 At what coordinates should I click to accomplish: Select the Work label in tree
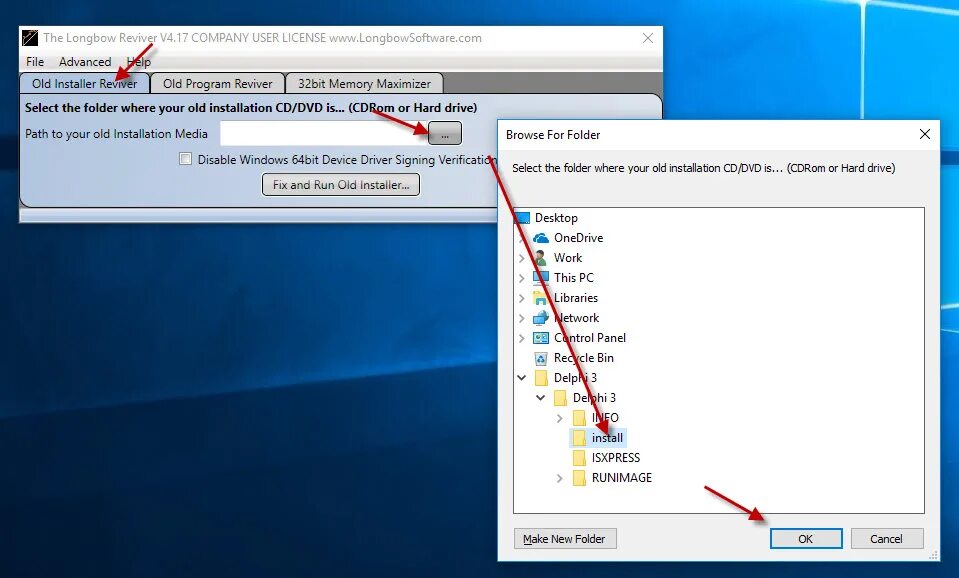(x=568, y=258)
